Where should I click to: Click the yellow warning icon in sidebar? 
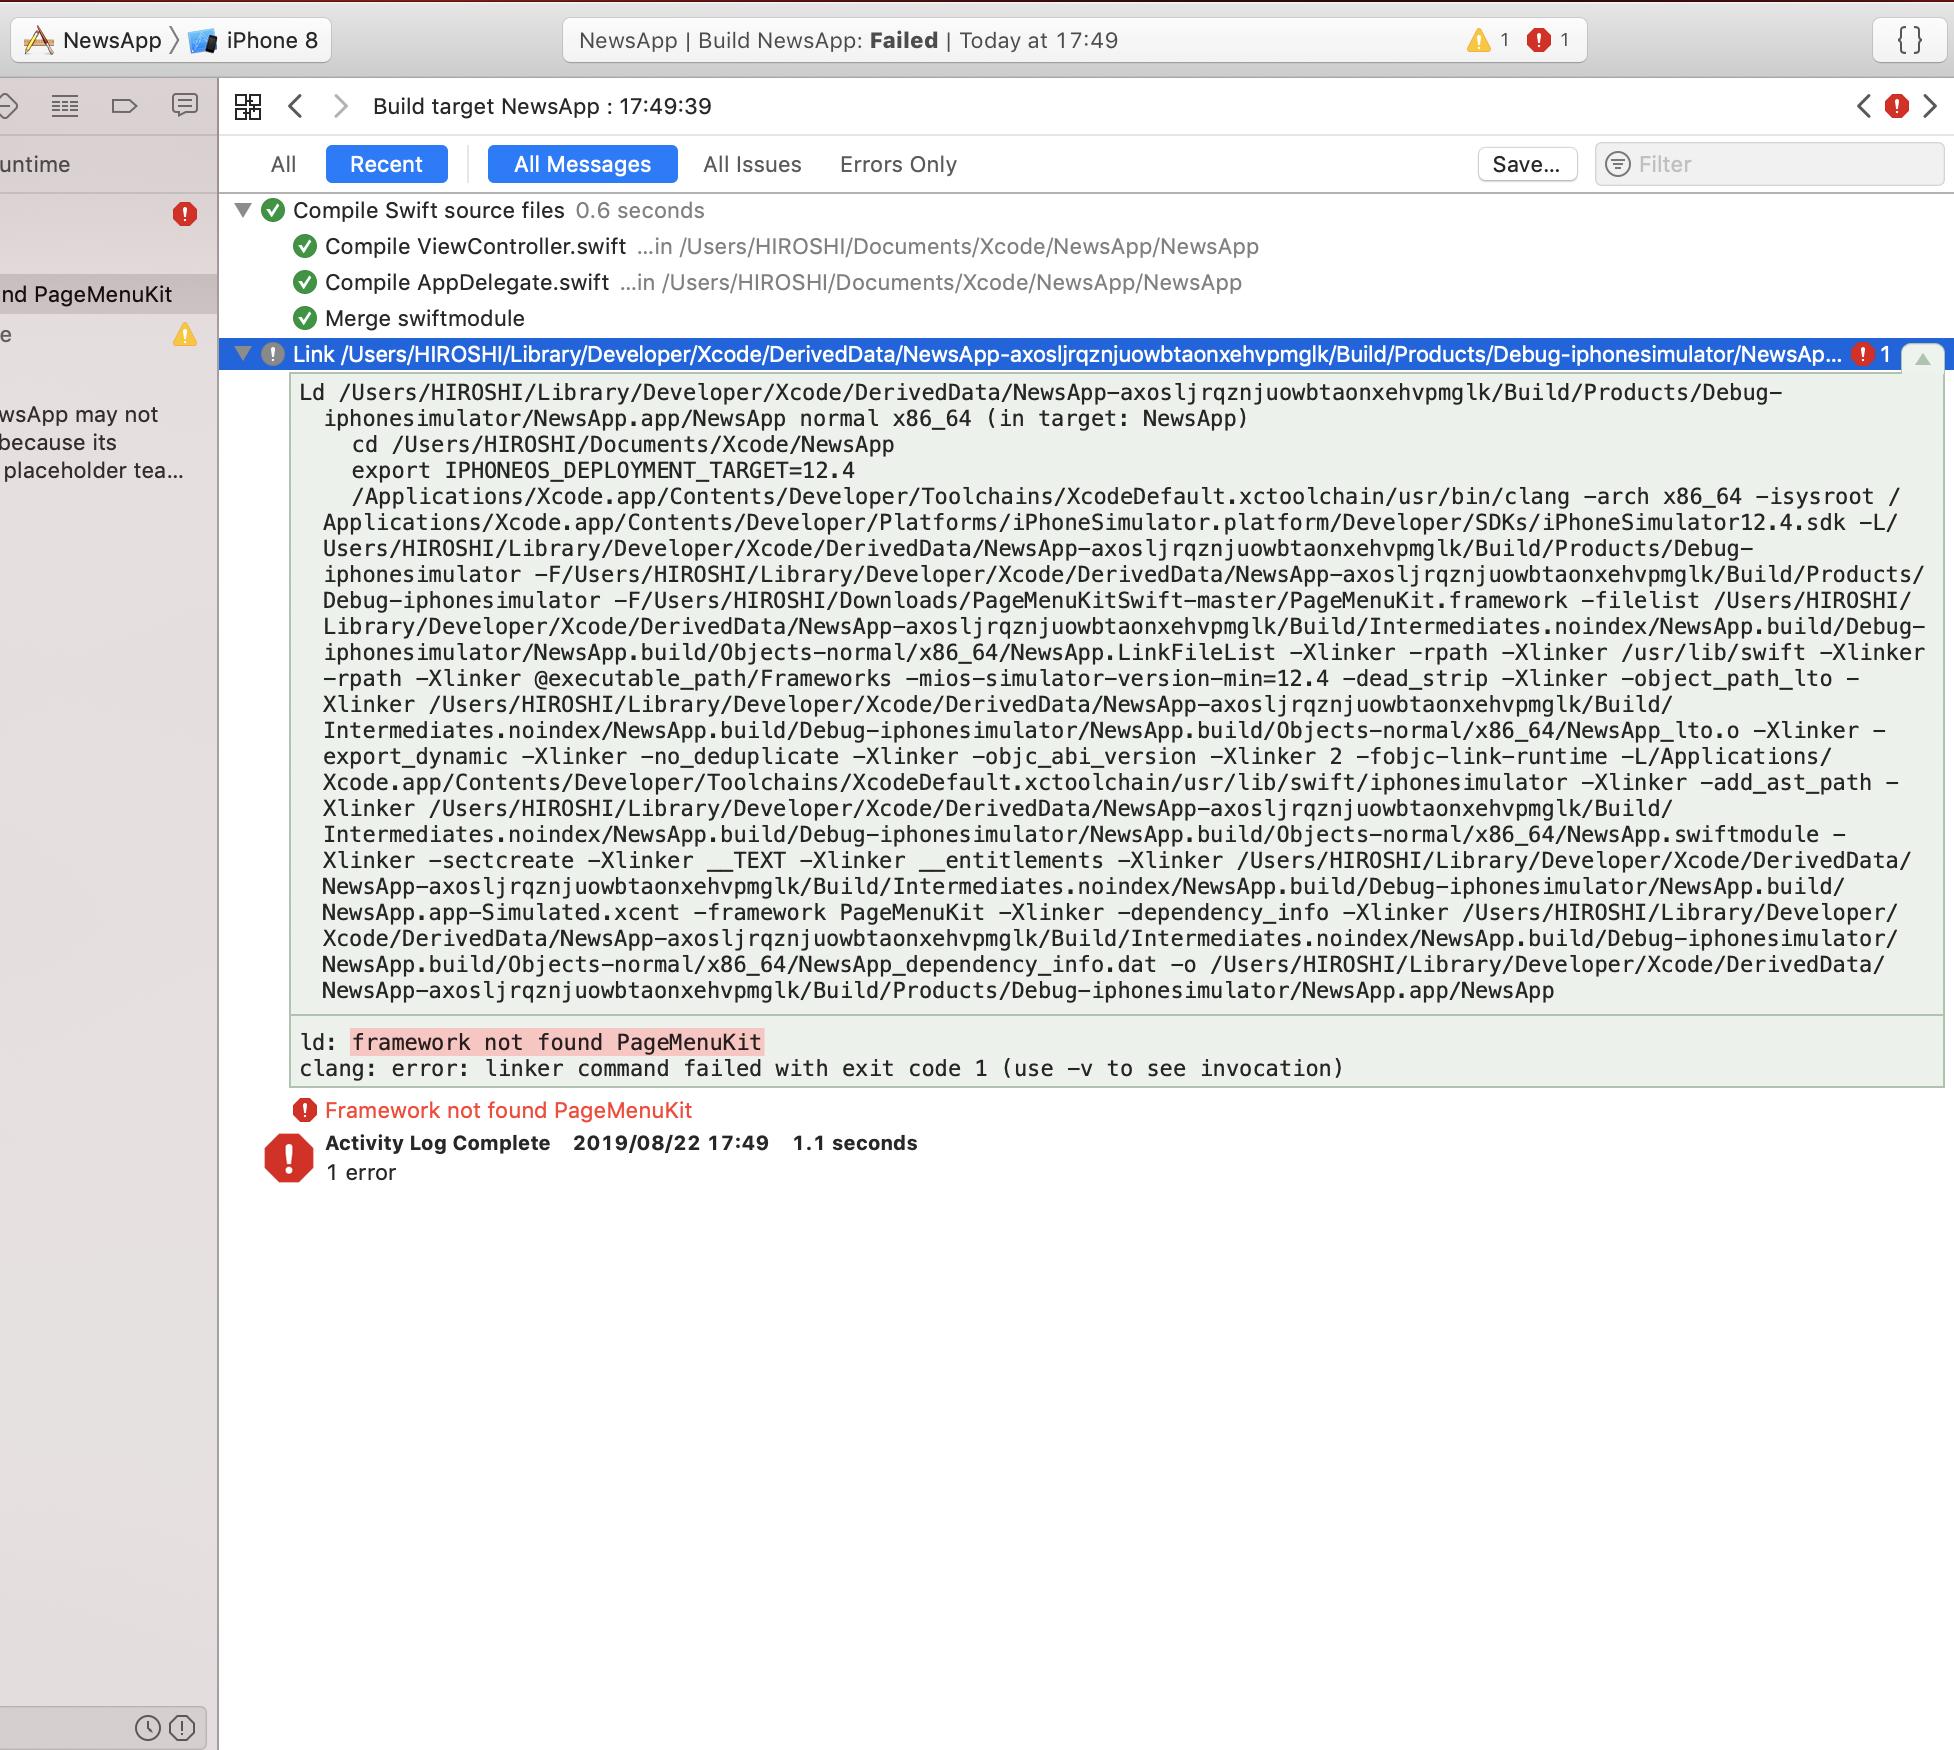click(x=185, y=334)
